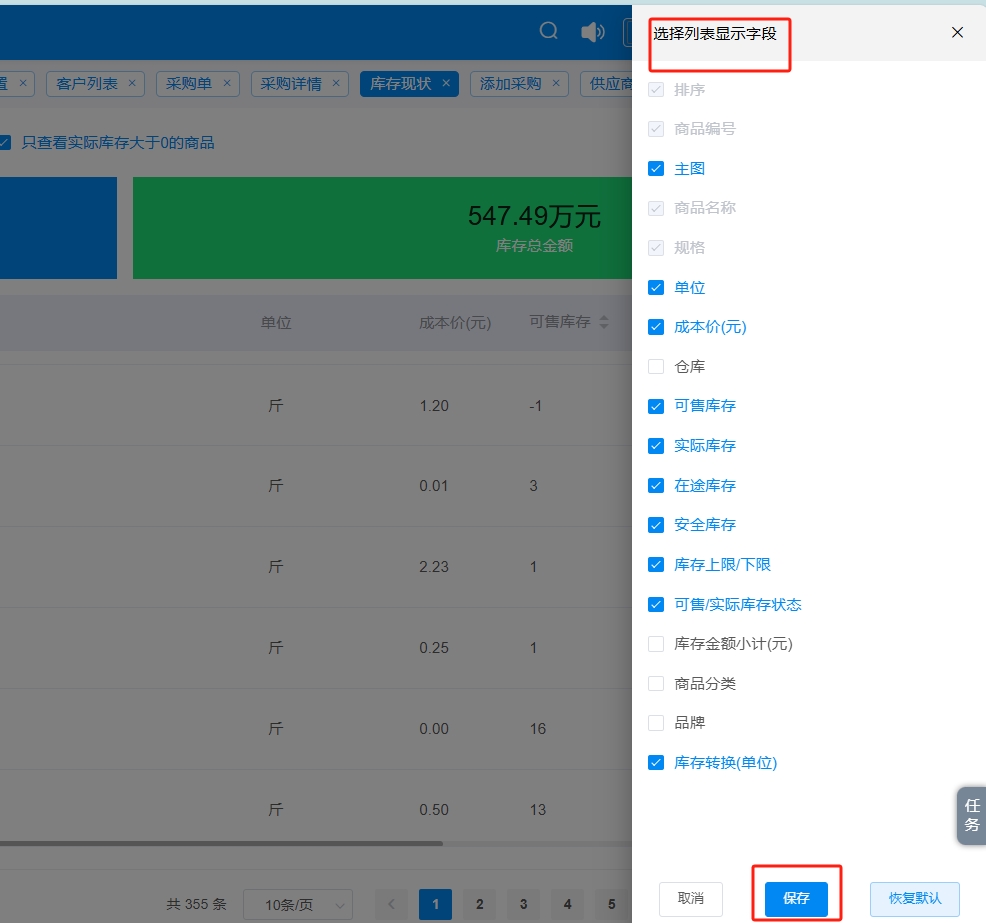Go to previous page arrow in pagination
986x923 pixels.
coord(392,904)
